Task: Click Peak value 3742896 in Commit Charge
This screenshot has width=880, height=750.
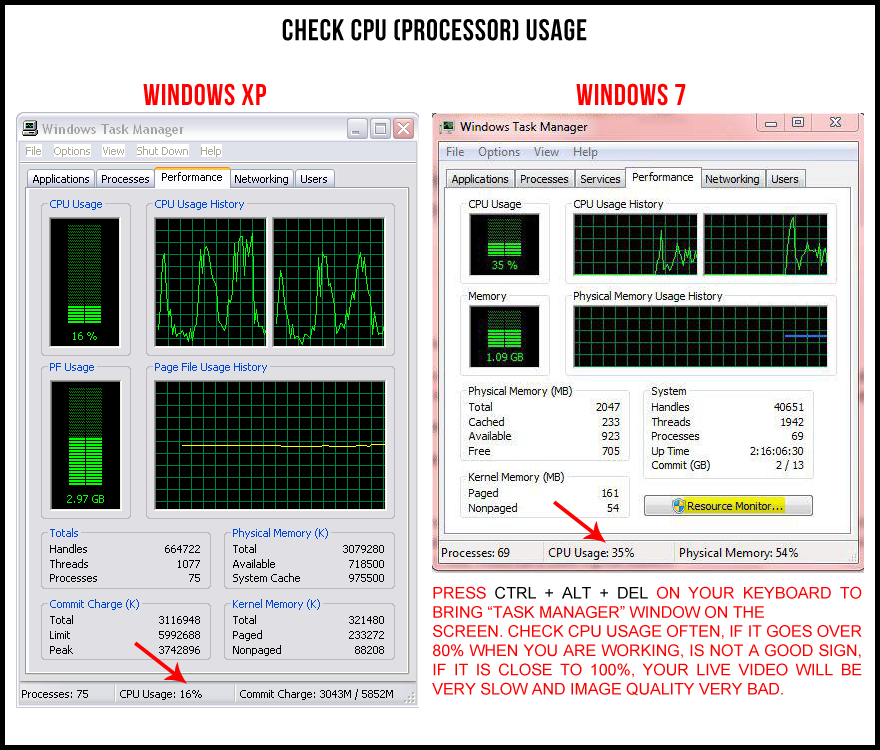Action: click(179, 650)
